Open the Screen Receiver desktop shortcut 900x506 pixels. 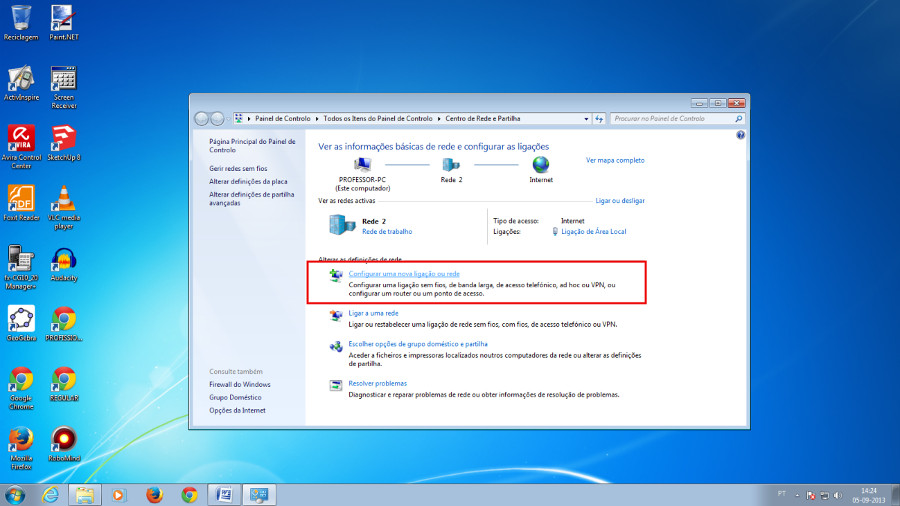pyautogui.click(x=64, y=87)
